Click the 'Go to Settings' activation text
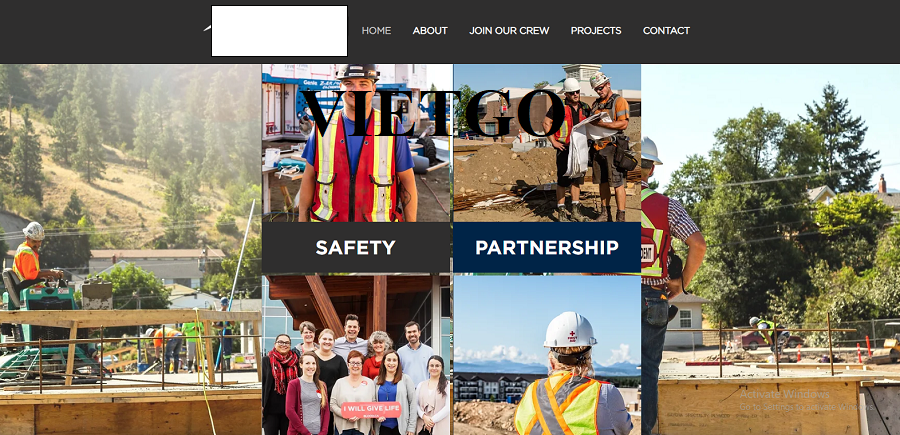Image resolution: width=900 pixels, height=435 pixels. [x=806, y=407]
